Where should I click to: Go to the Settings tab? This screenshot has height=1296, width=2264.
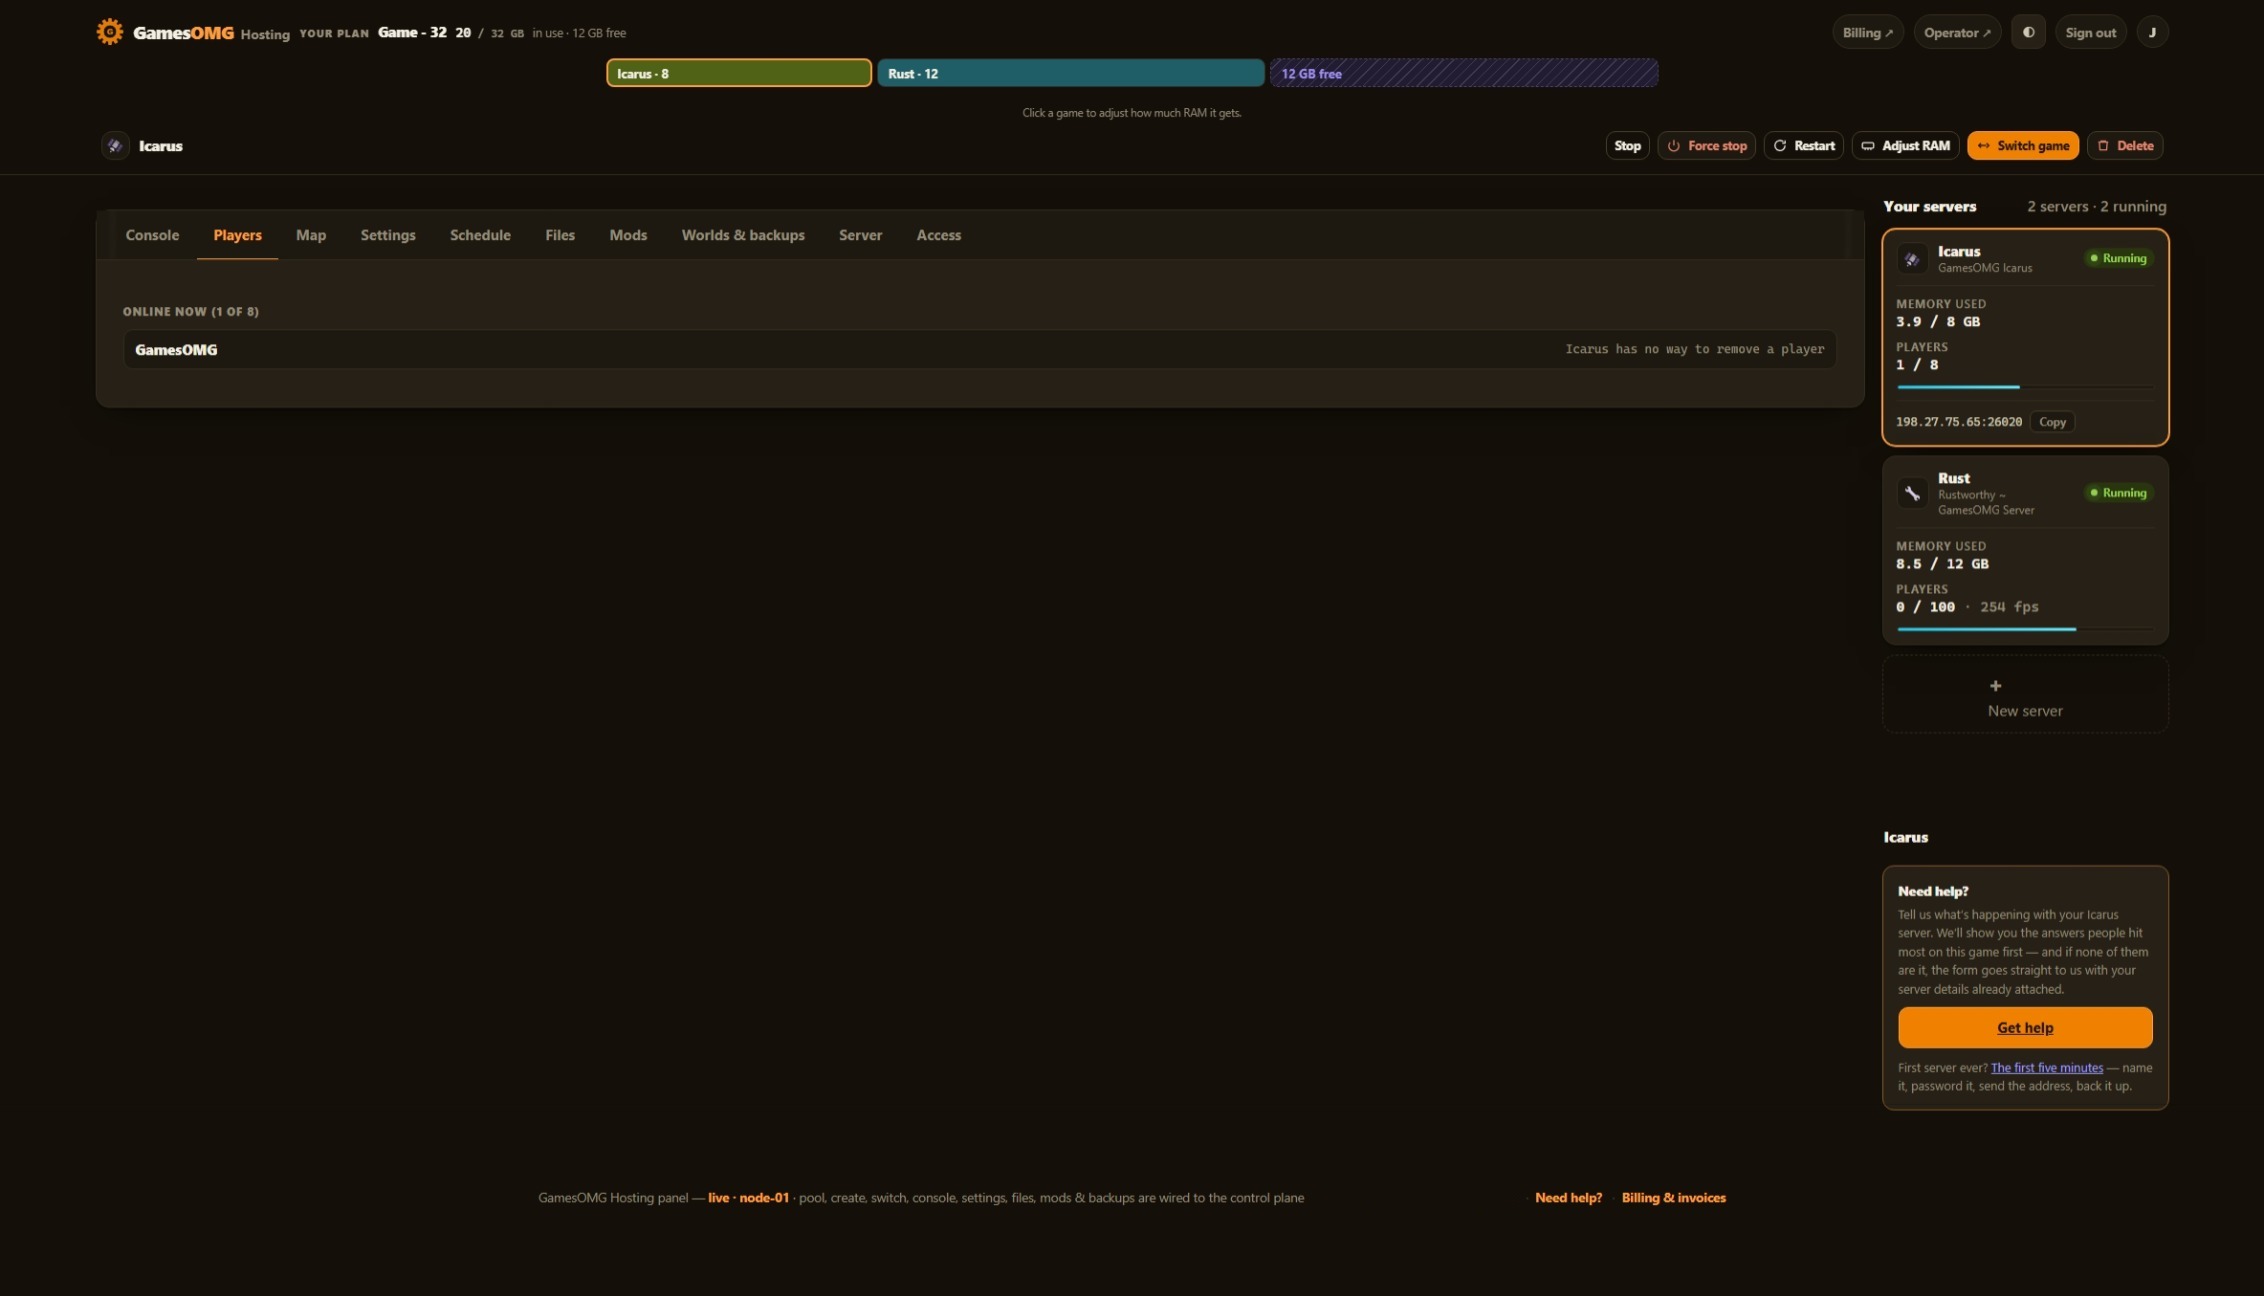coord(388,235)
